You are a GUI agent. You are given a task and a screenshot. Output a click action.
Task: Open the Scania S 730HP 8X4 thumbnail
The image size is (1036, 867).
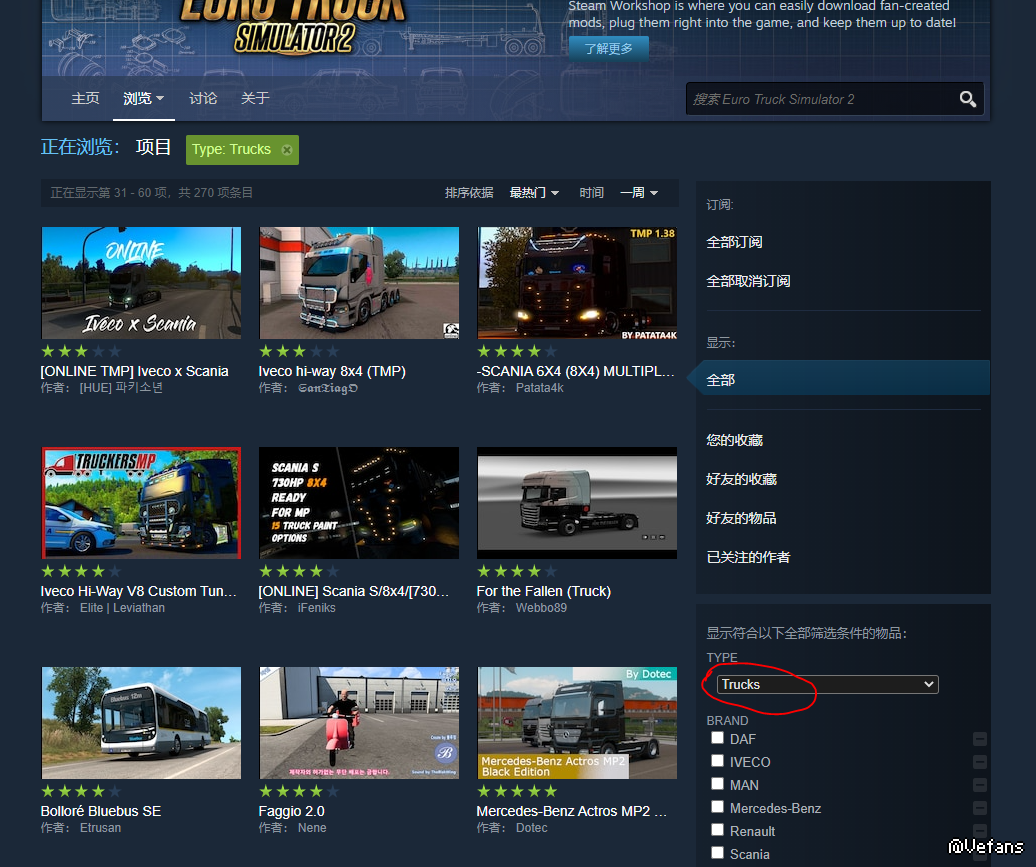click(359, 503)
